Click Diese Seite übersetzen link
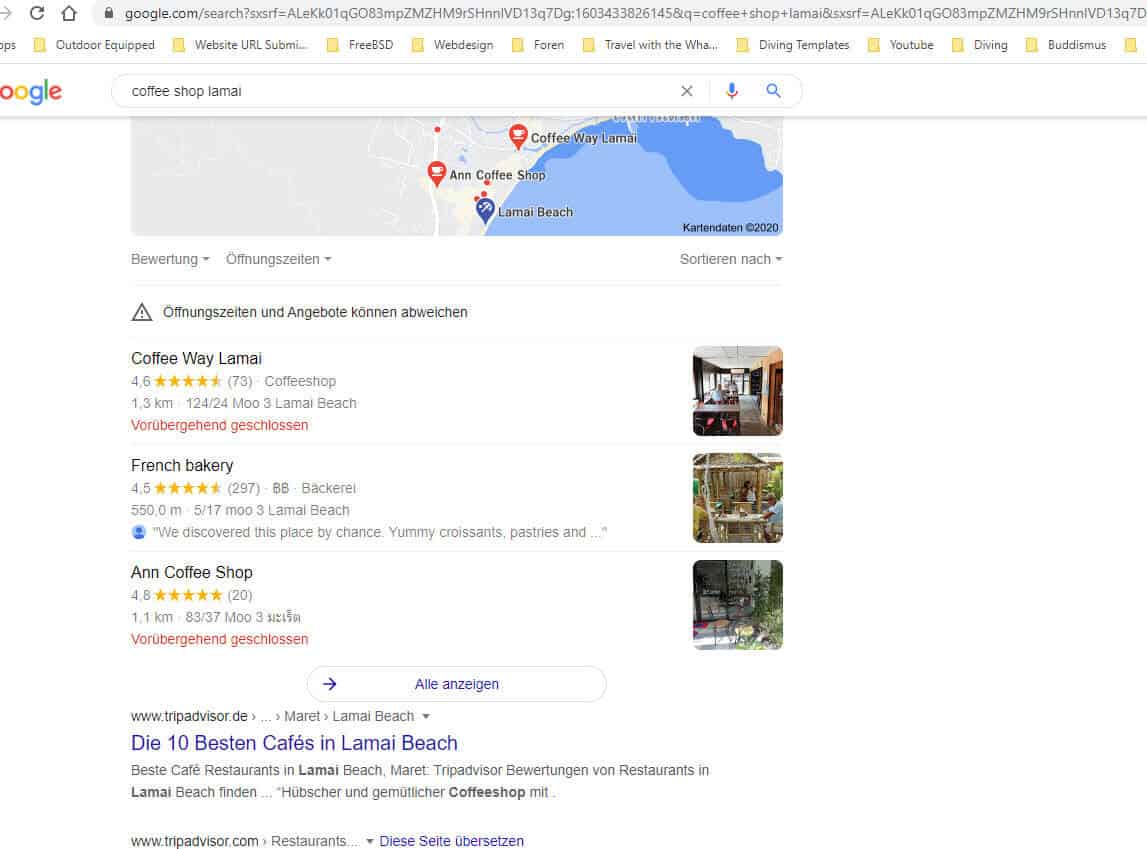 (451, 841)
